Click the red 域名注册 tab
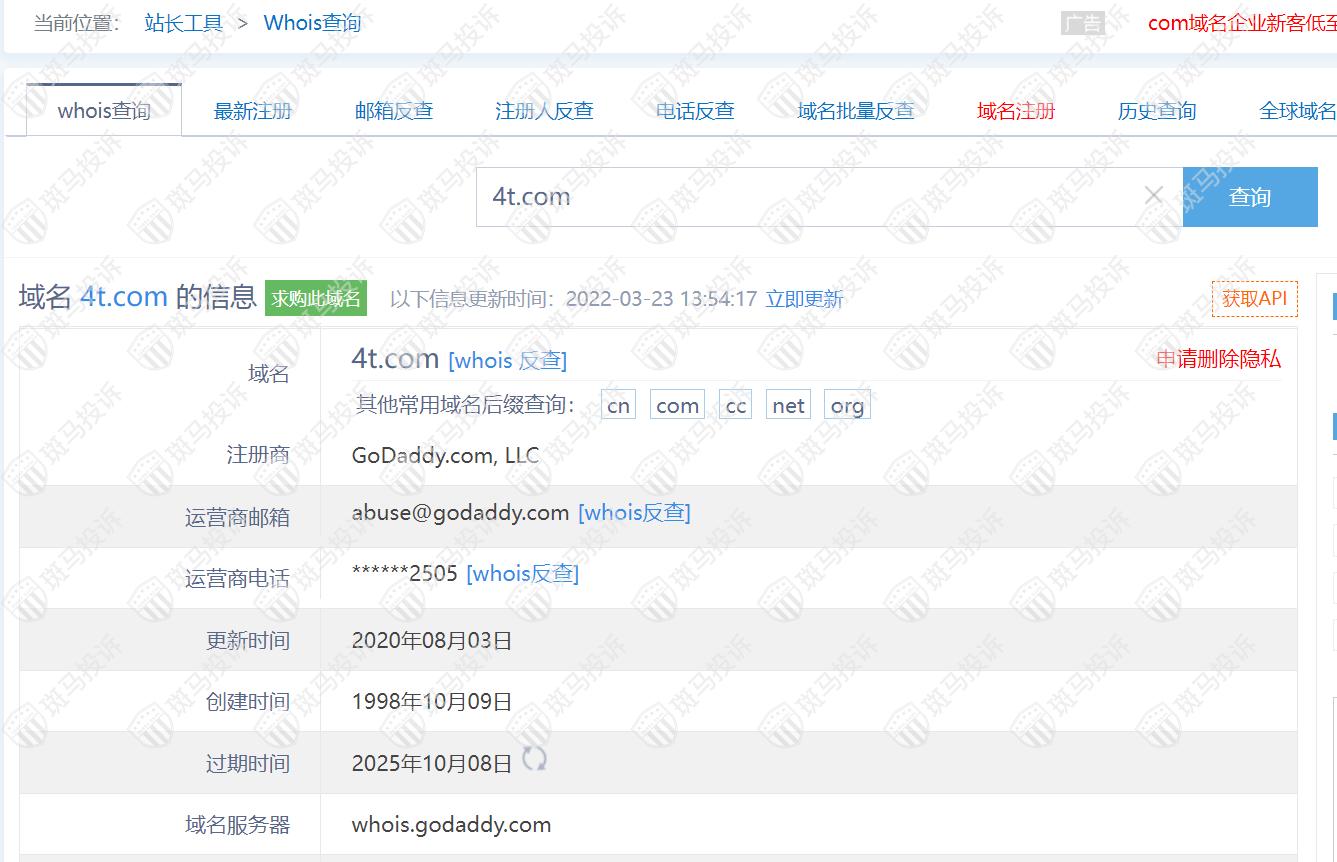This screenshot has width=1337, height=862. 1016,111
